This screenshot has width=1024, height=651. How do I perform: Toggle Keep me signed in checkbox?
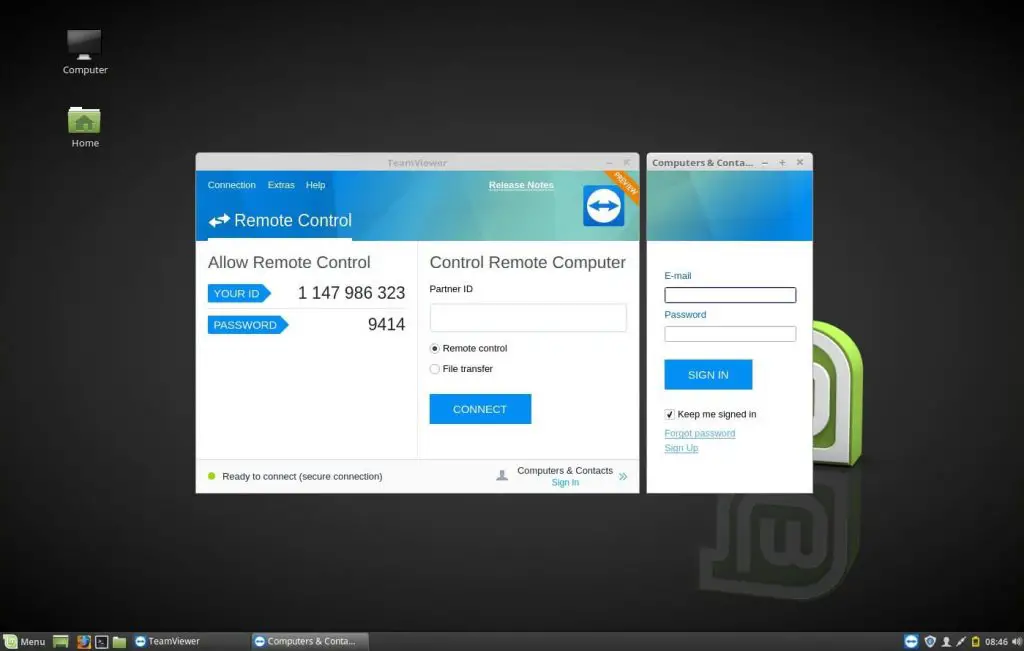click(x=669, y=415)
